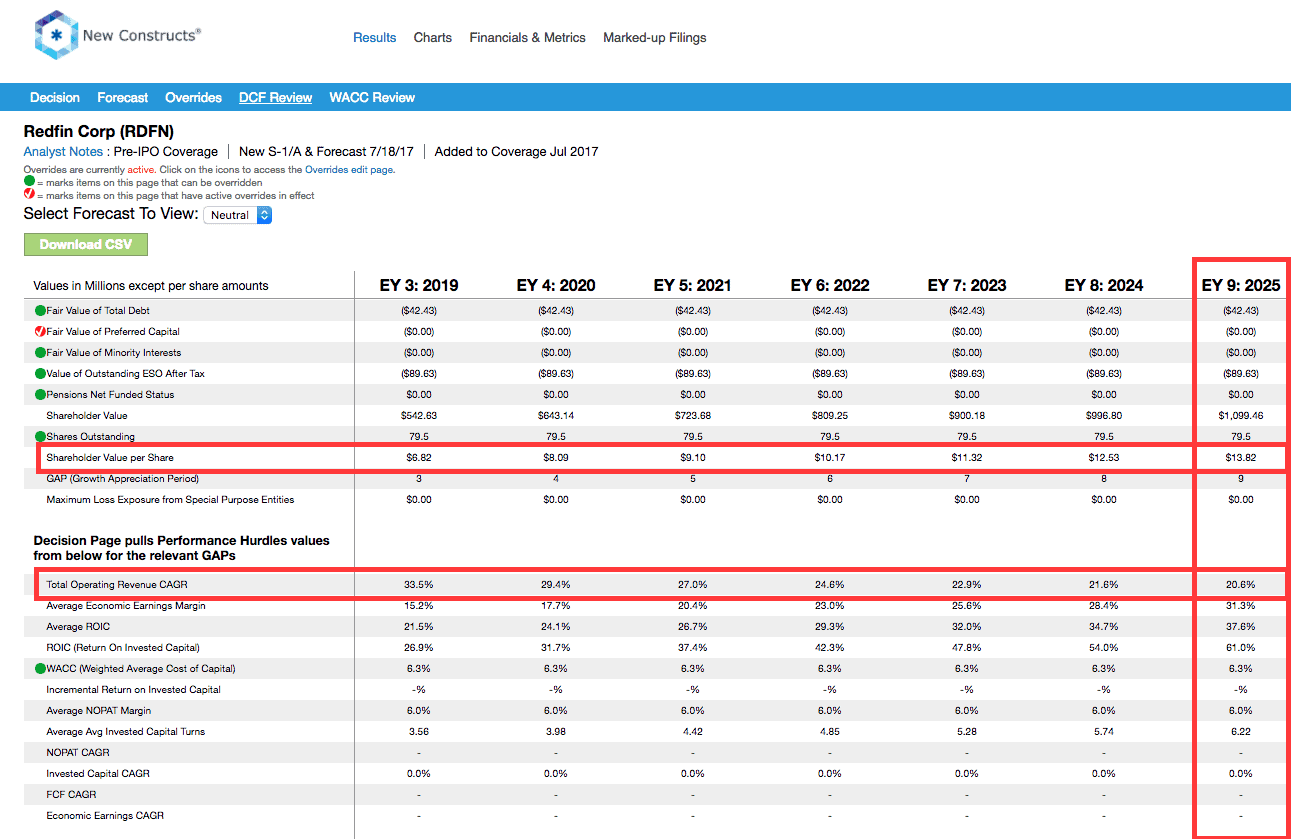
Task: Click the Incremental Return on Invested Capital label
Action: point(133,689)
